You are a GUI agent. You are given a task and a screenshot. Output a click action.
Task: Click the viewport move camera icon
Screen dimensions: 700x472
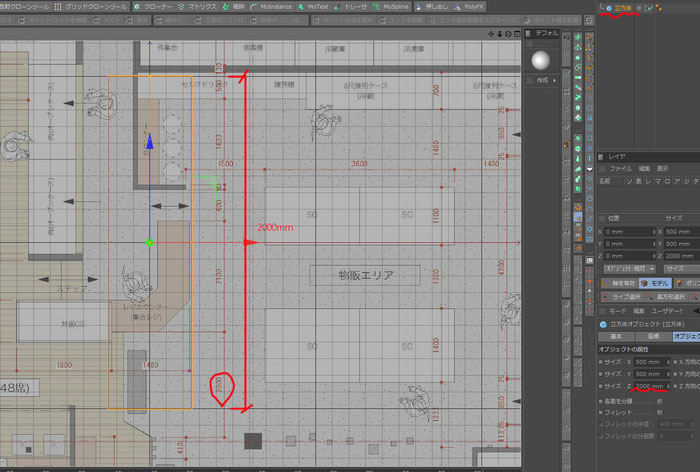tap(491, 34)
